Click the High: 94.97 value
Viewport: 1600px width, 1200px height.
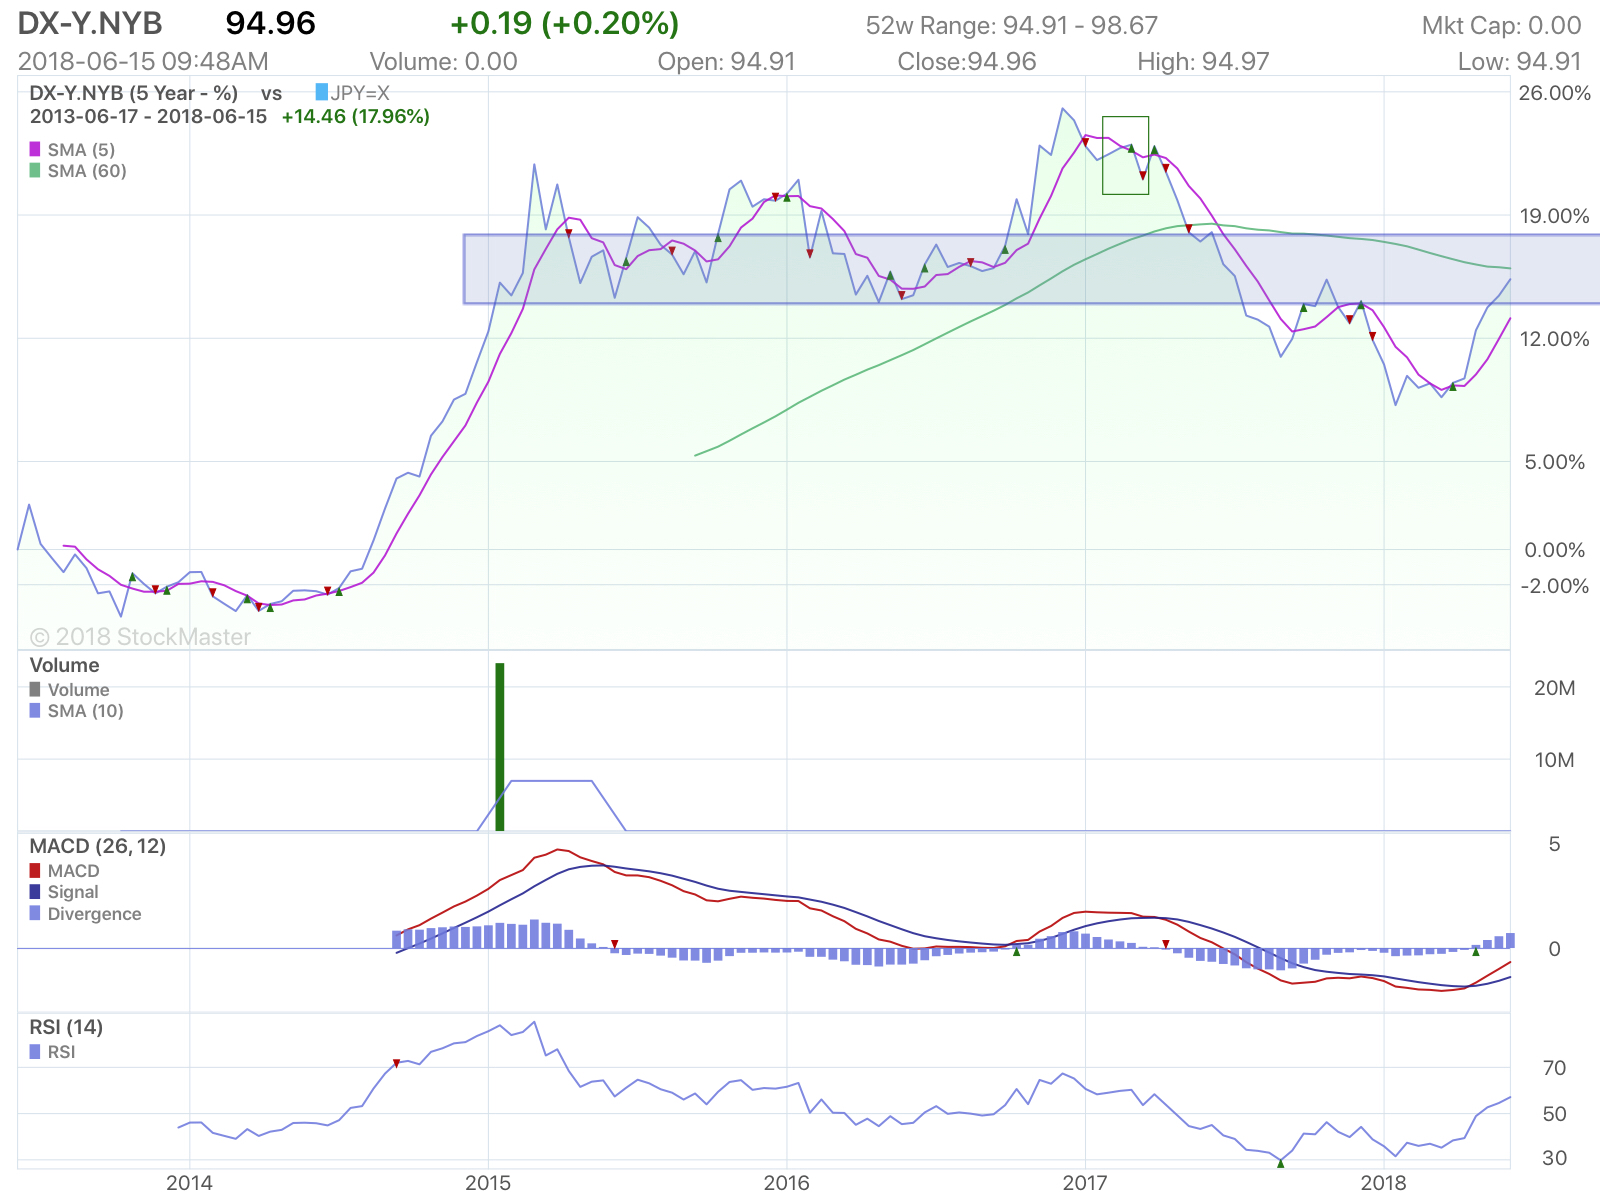coord(1203,61)
